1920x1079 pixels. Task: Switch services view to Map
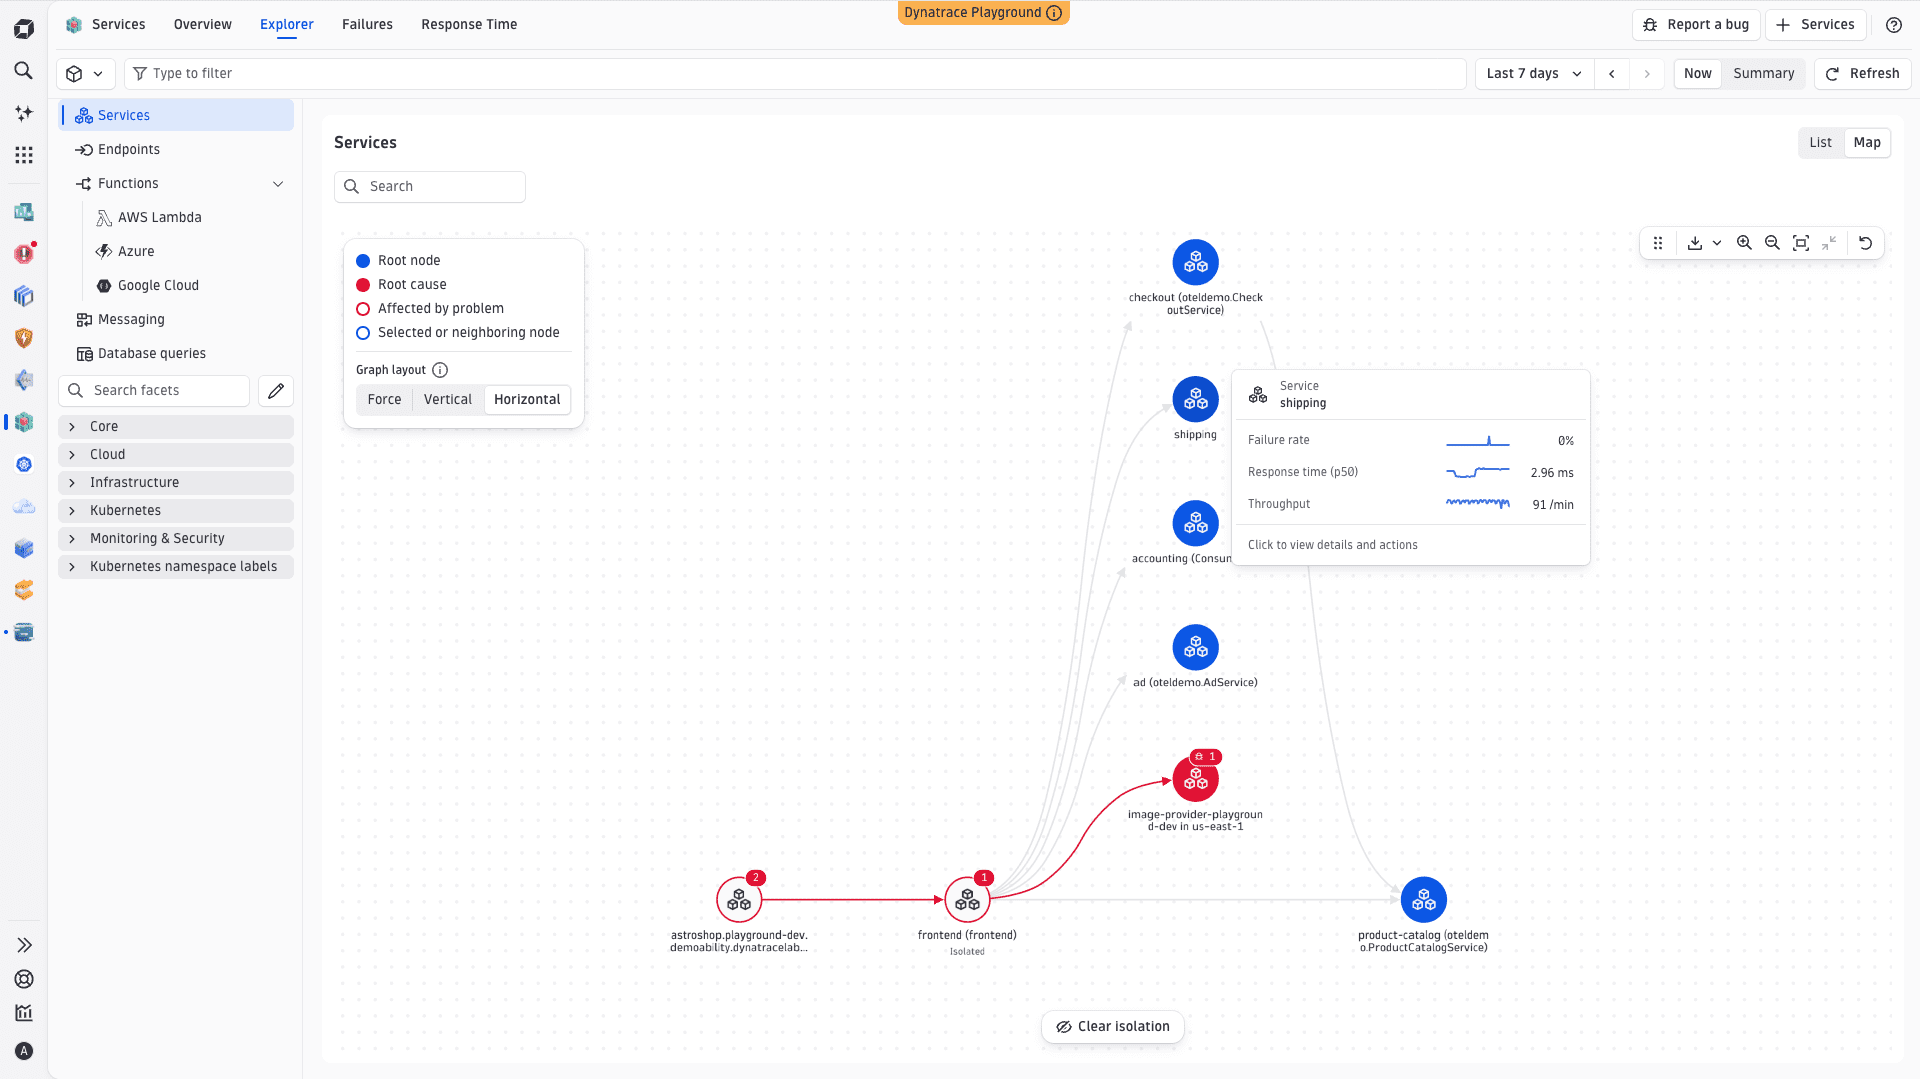[1867, 143]
